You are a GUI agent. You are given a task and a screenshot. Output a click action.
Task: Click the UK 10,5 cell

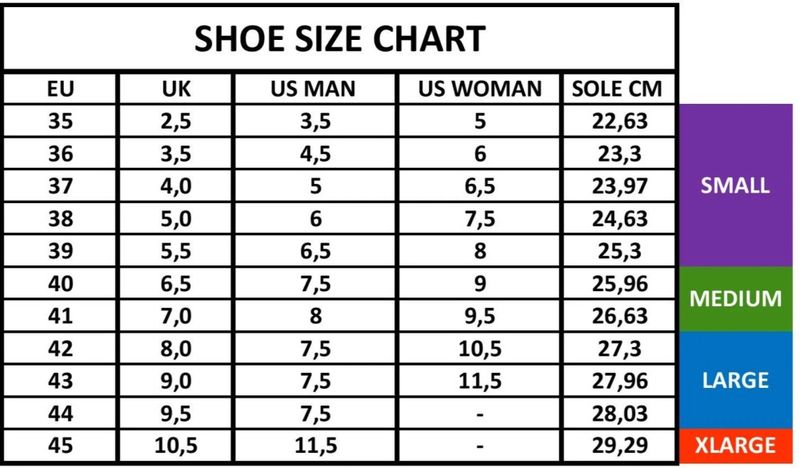176,445
